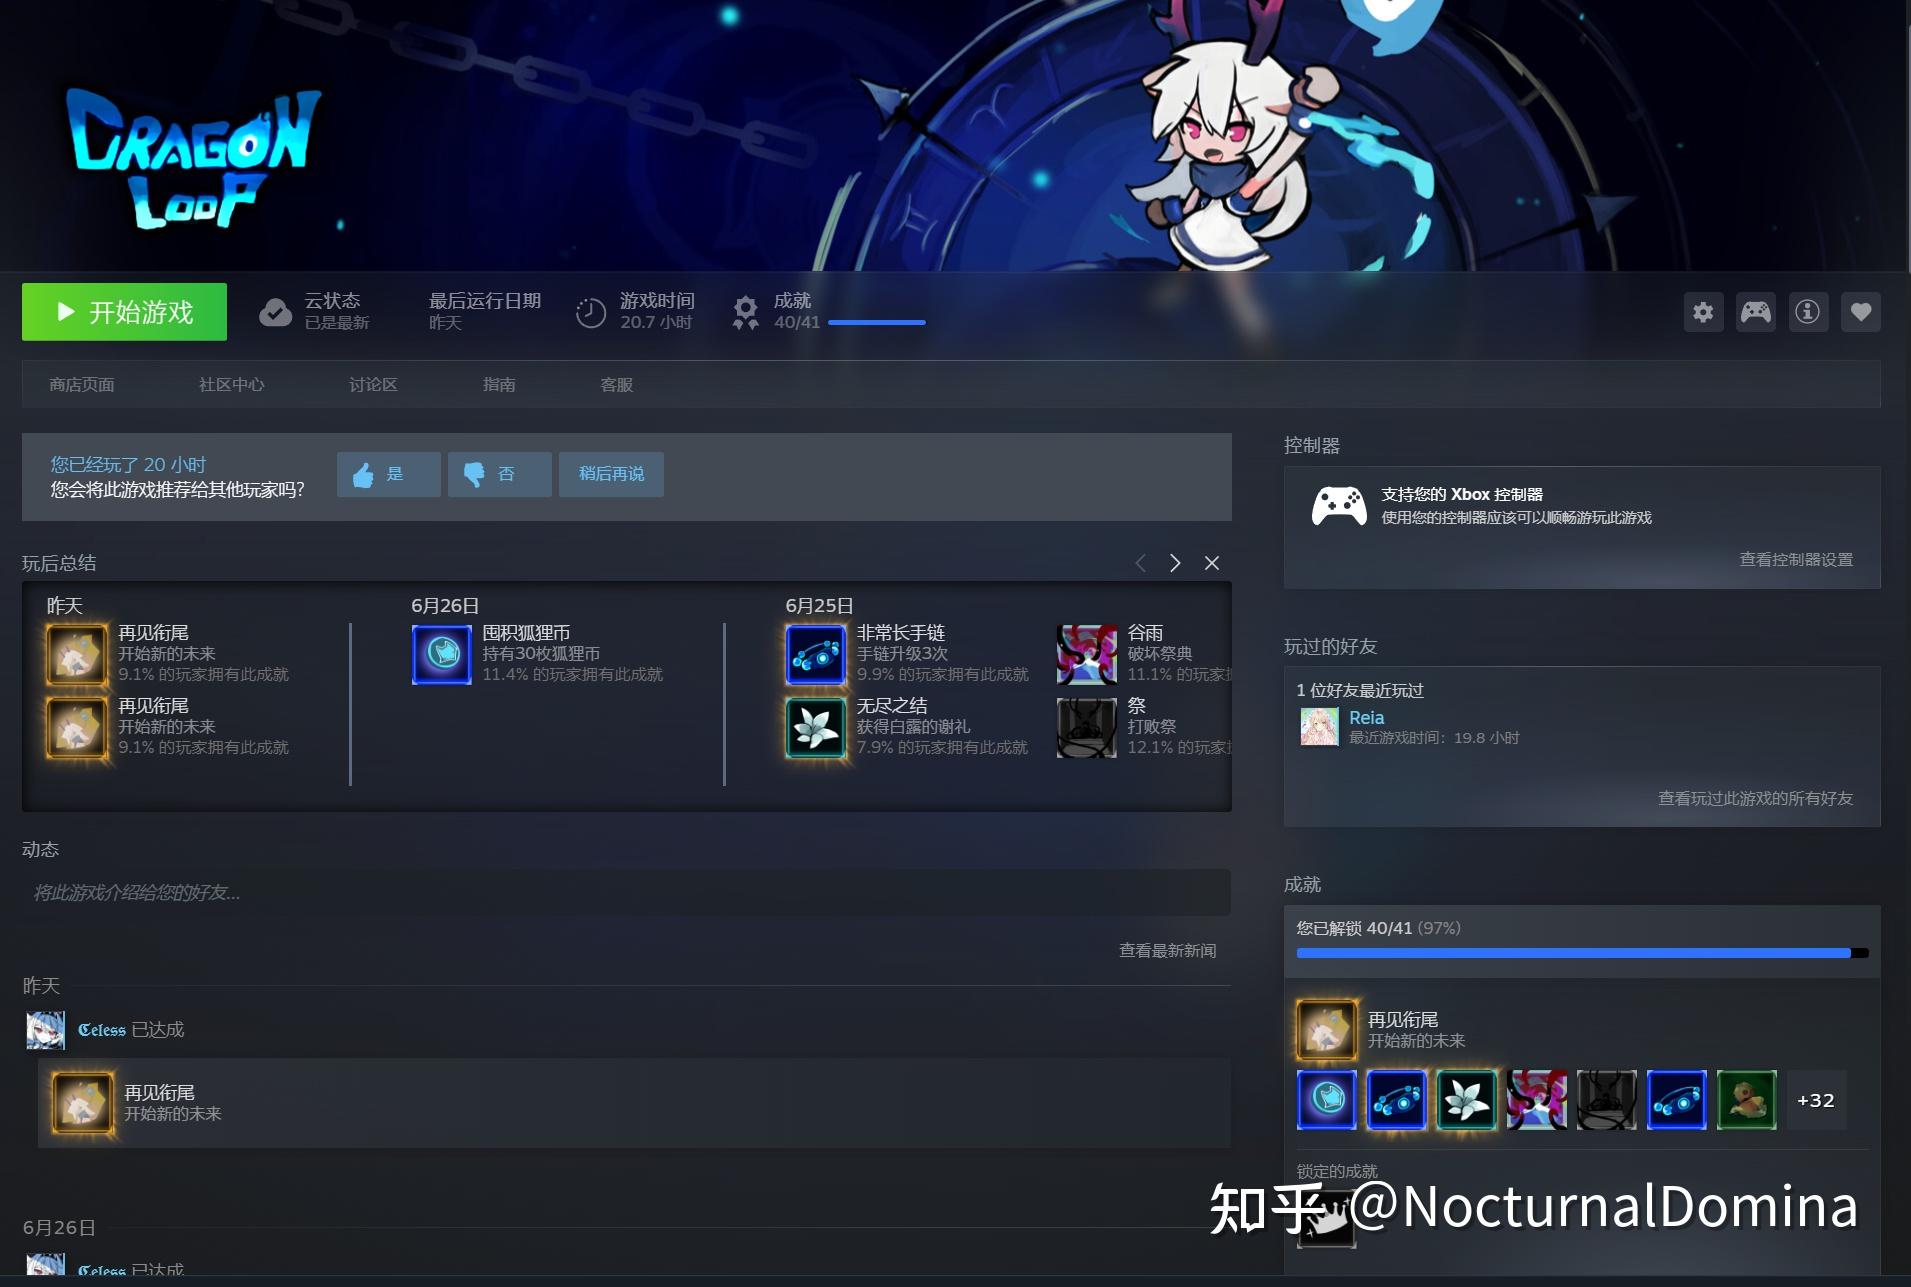Go to next 玩后总结 page arrow

(1175, 563)
